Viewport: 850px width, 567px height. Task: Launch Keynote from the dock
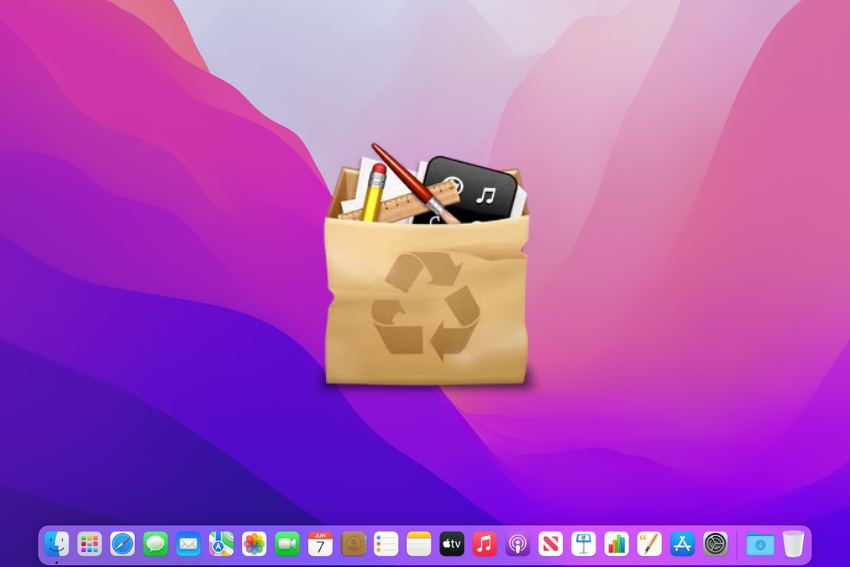[583, 544]
